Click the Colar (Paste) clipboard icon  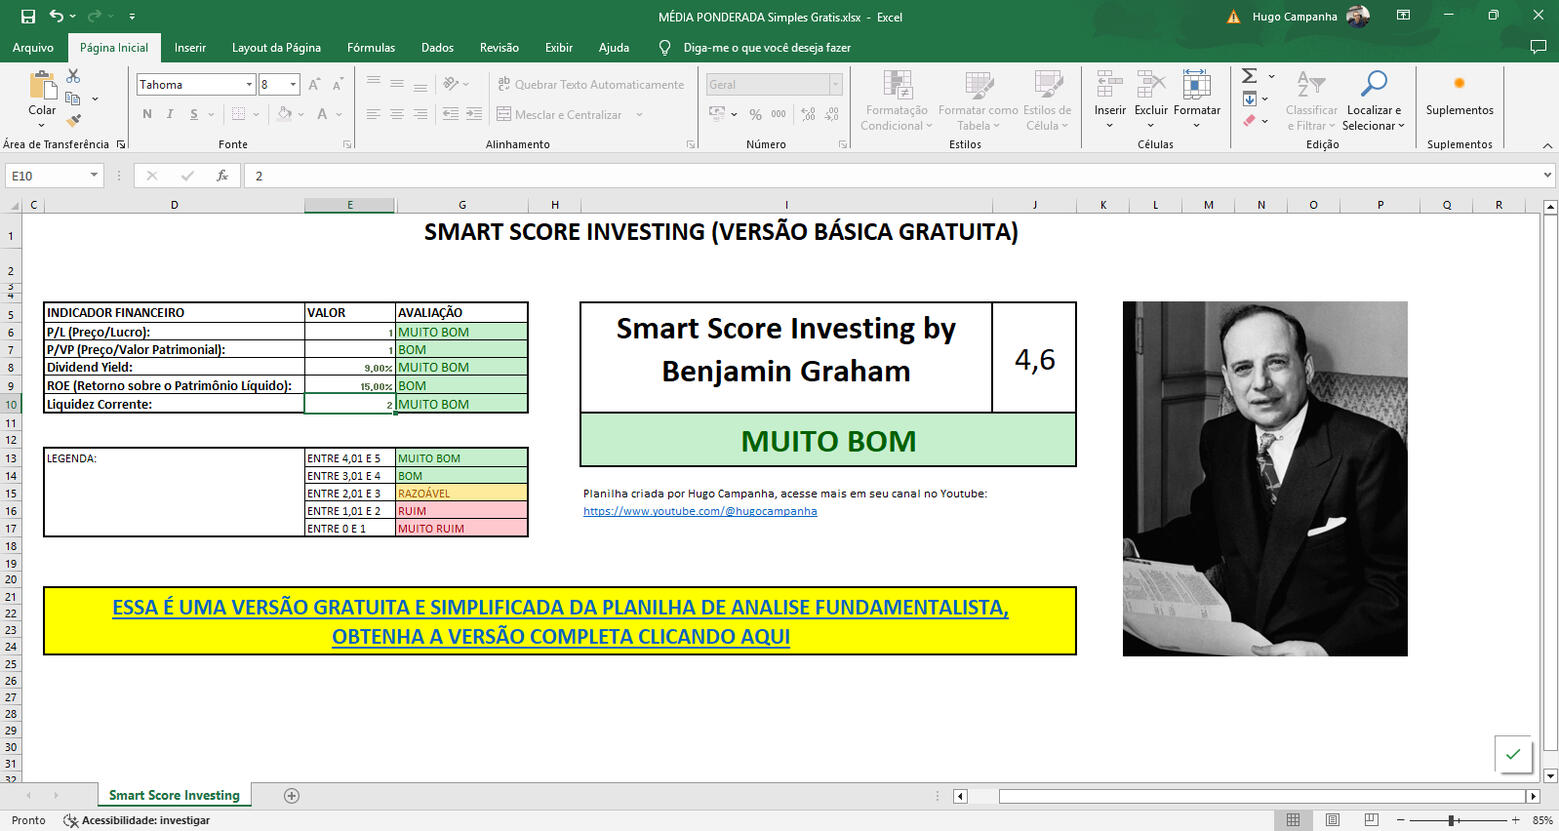pos(42,87)
